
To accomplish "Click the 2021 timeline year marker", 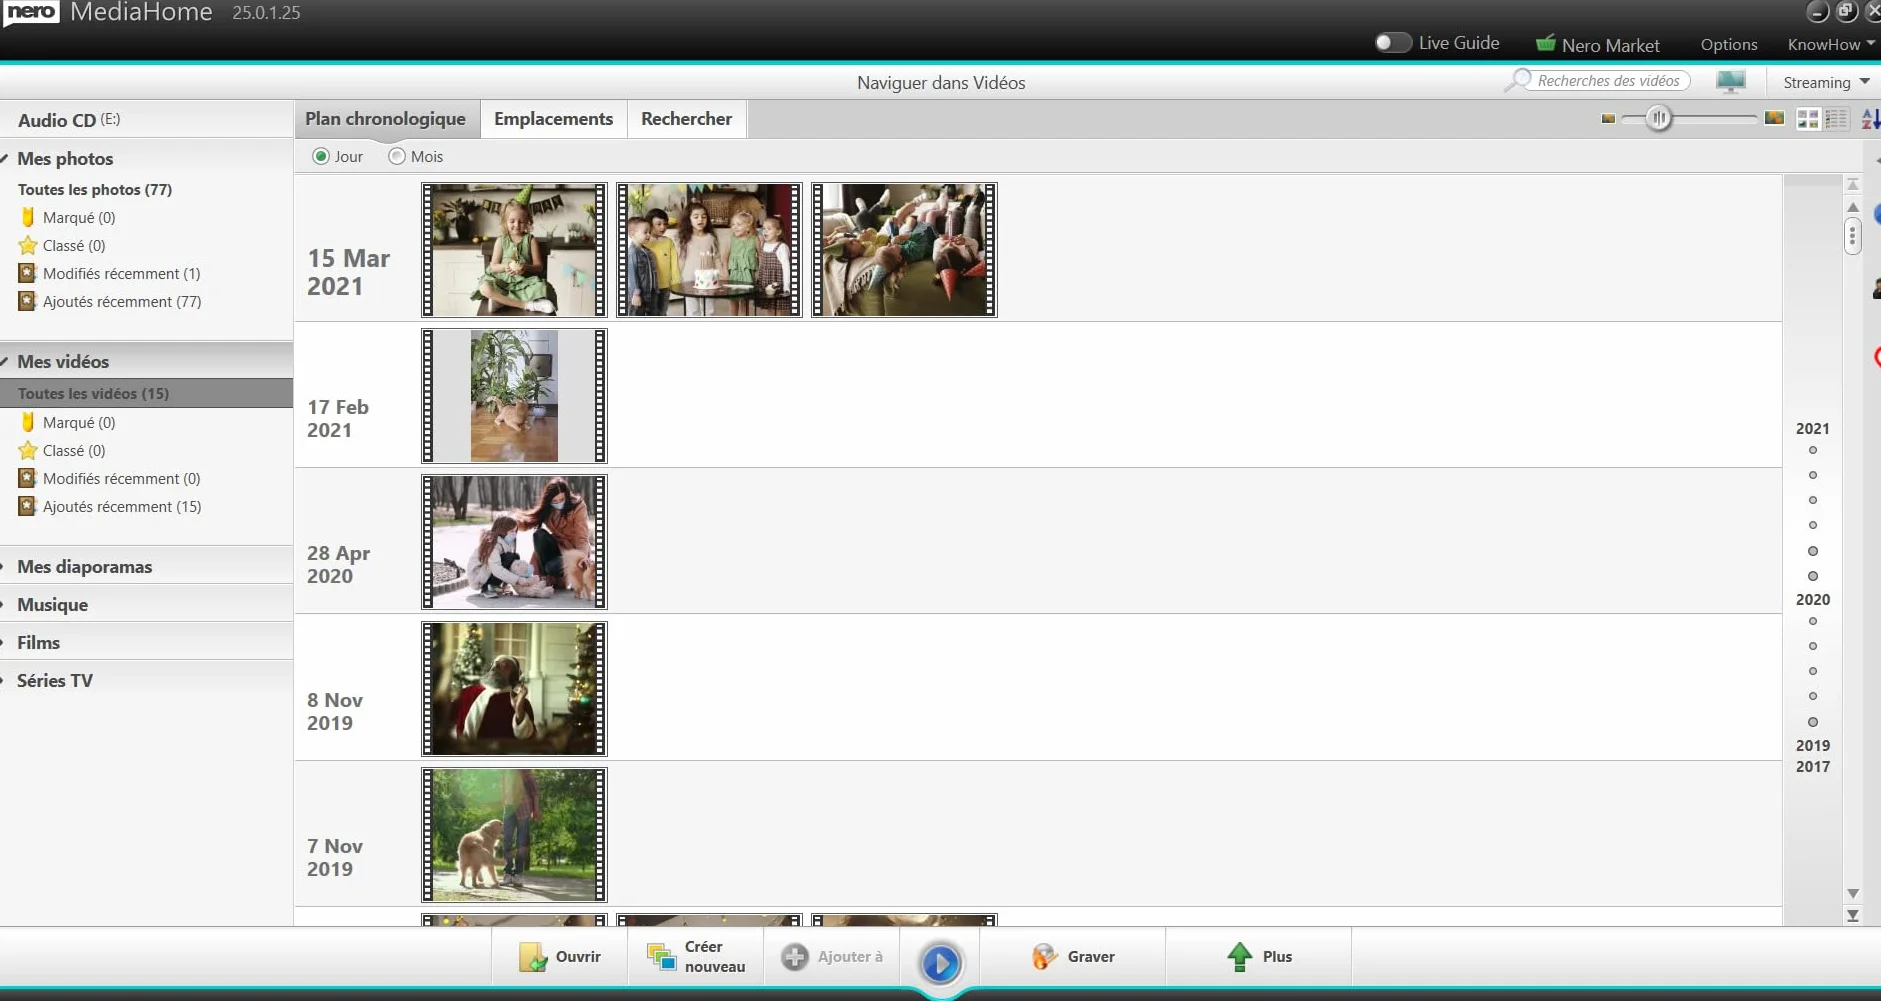I will tap(1812, 428).
